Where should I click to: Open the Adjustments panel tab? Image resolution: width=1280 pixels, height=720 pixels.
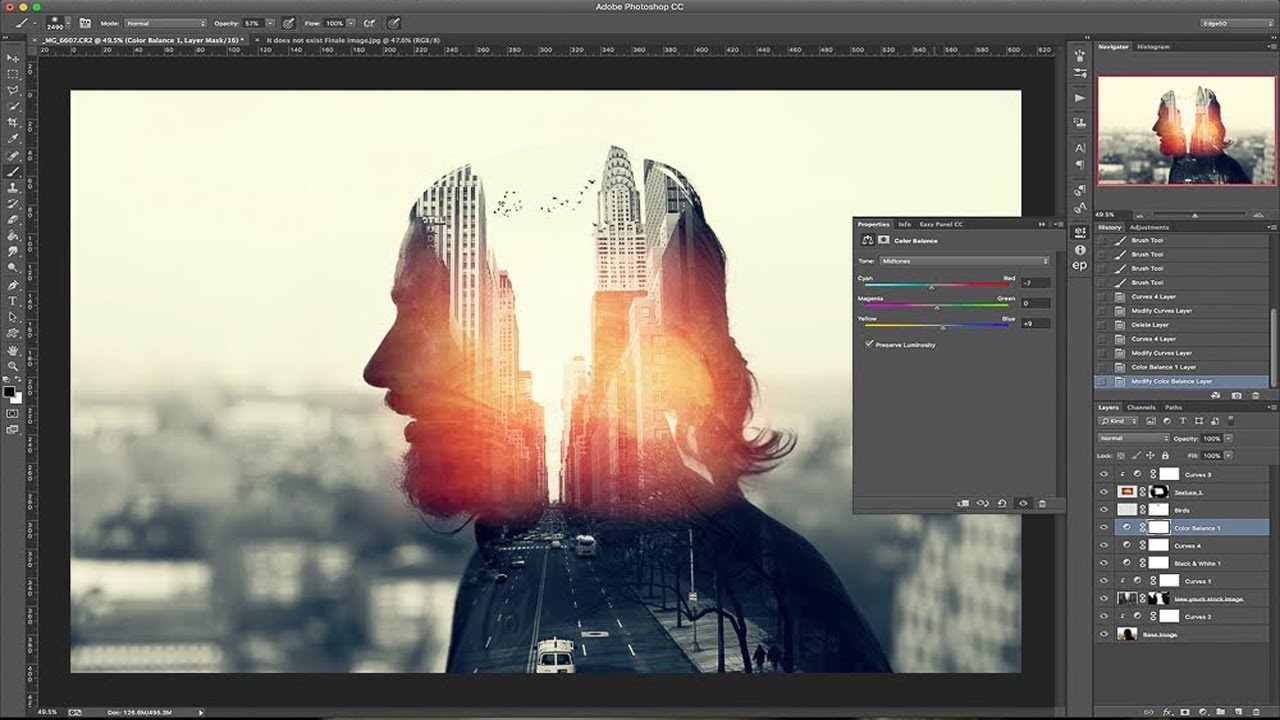click(1149, 227)
